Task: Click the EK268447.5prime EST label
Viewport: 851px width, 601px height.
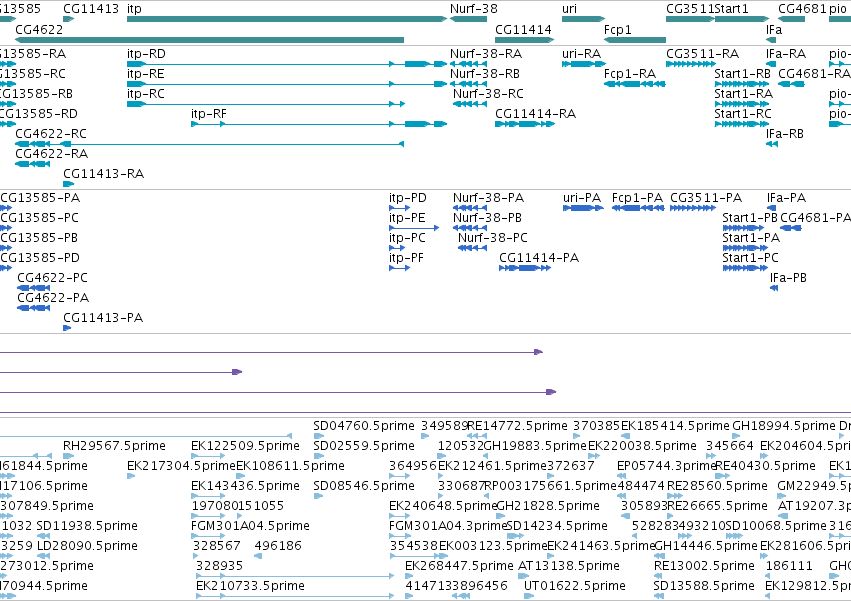Action: [459, 566]
